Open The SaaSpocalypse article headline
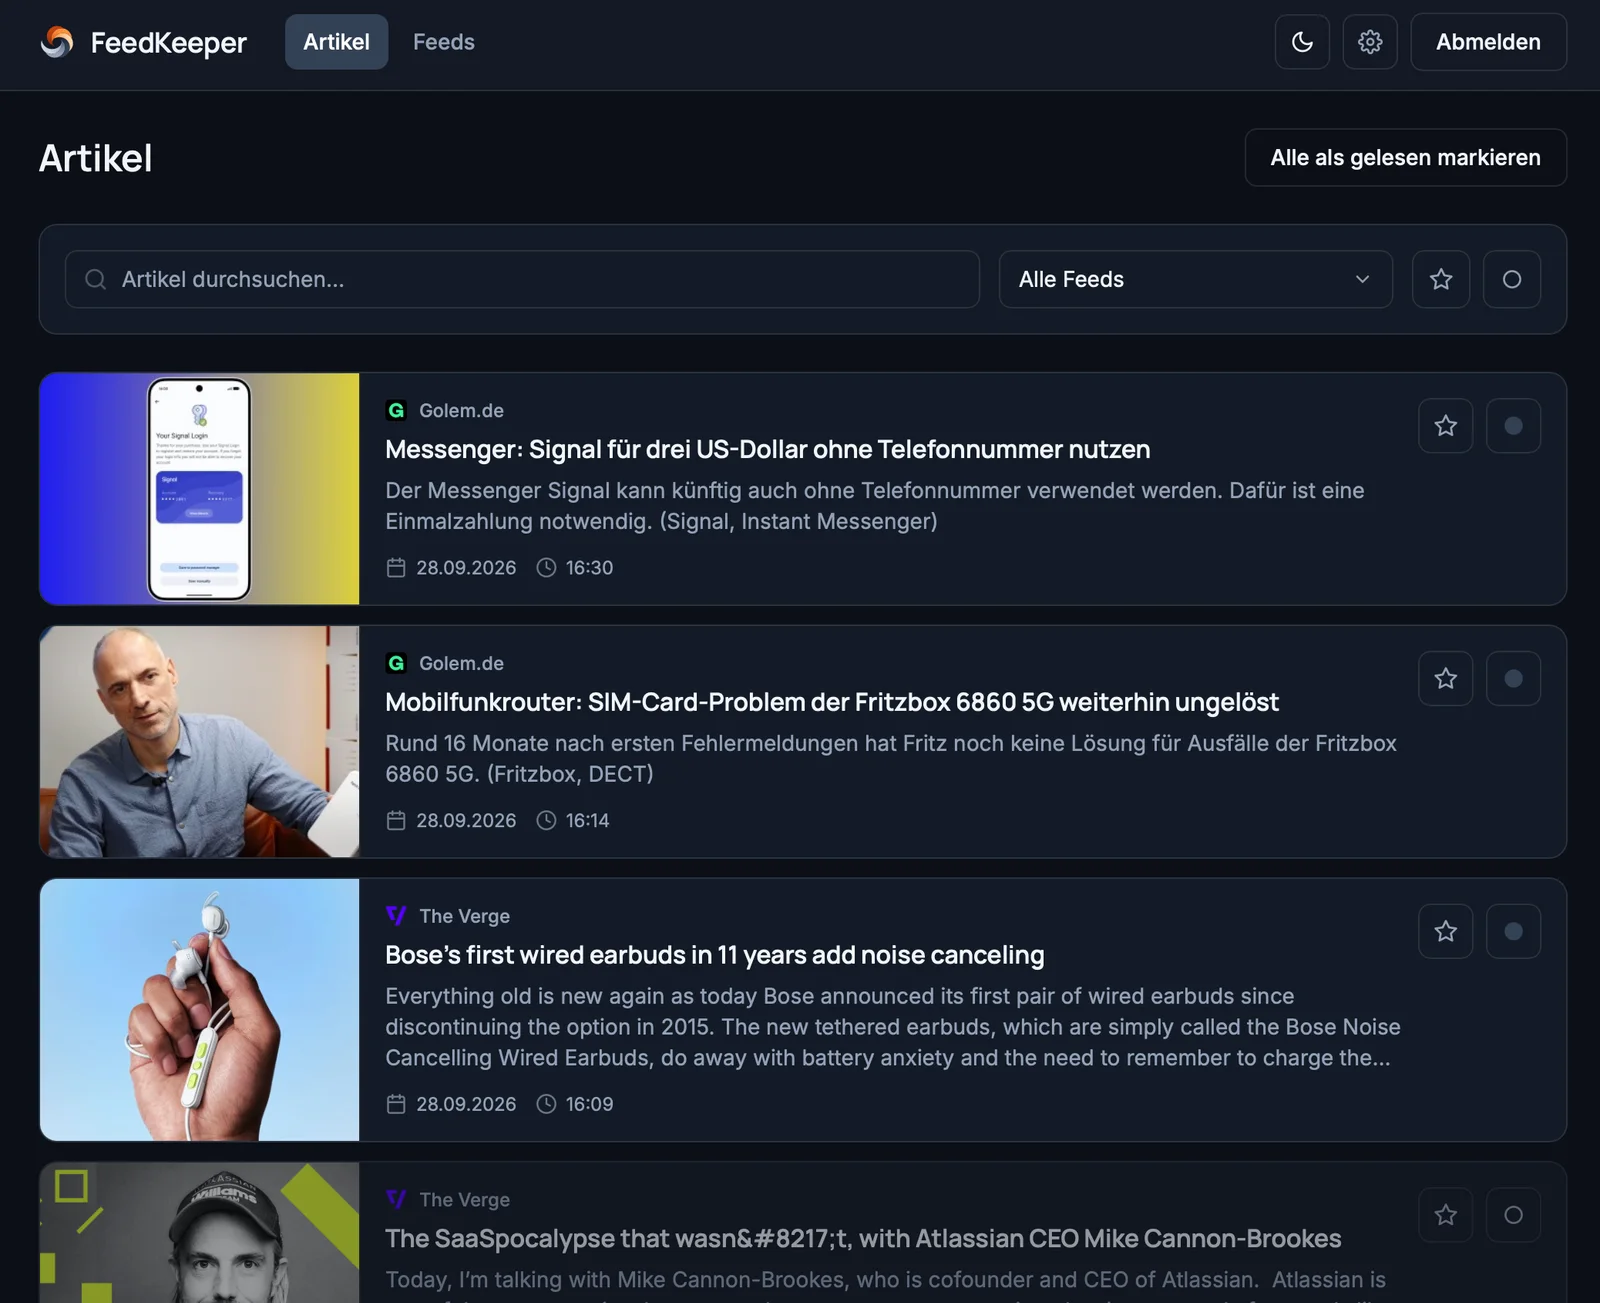The width and height of the screenshot is (1600, 1303). (x=864, y=1239)
